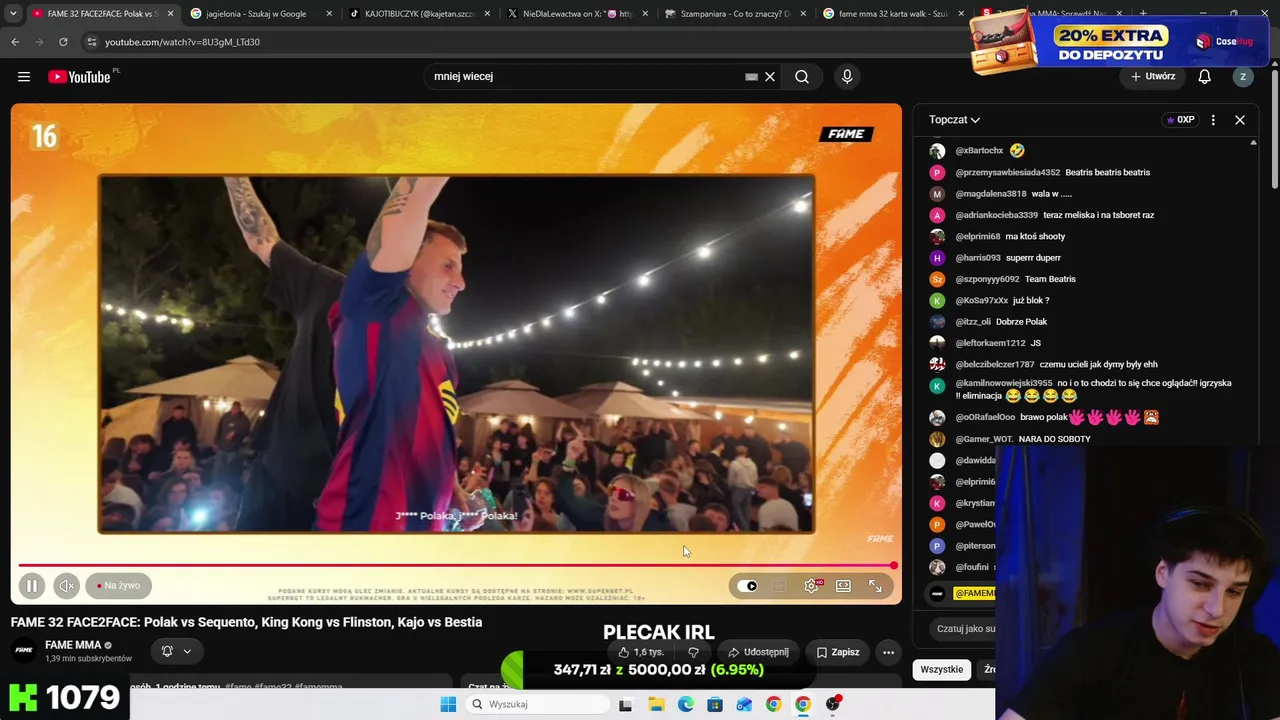Open @xBartochx chat avatar

point(937,151)
